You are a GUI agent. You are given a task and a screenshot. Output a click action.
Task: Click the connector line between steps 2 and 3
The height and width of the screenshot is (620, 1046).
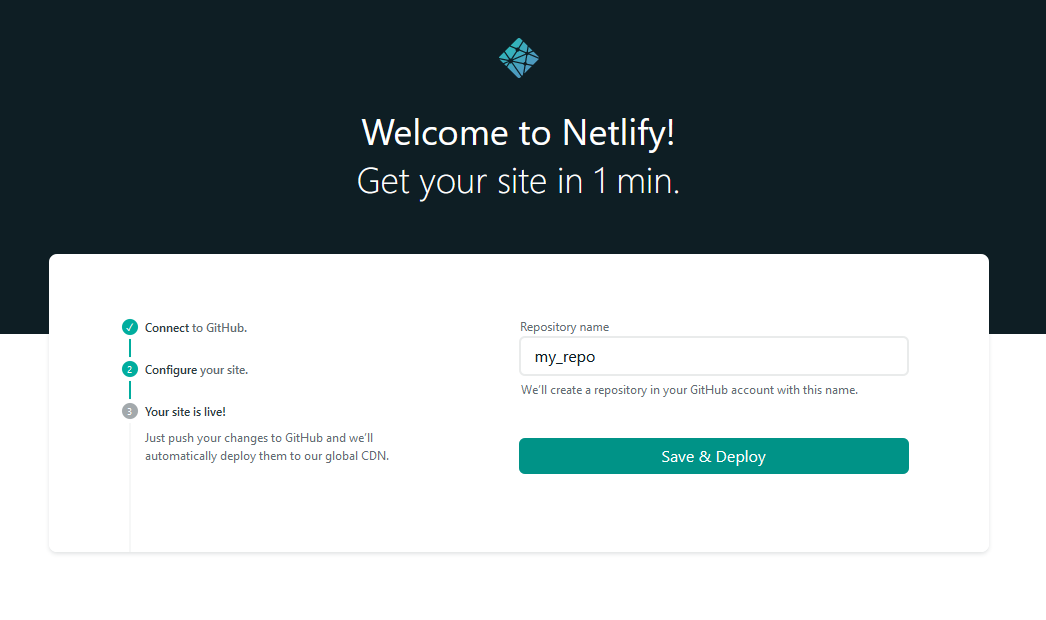pos(130,390)
